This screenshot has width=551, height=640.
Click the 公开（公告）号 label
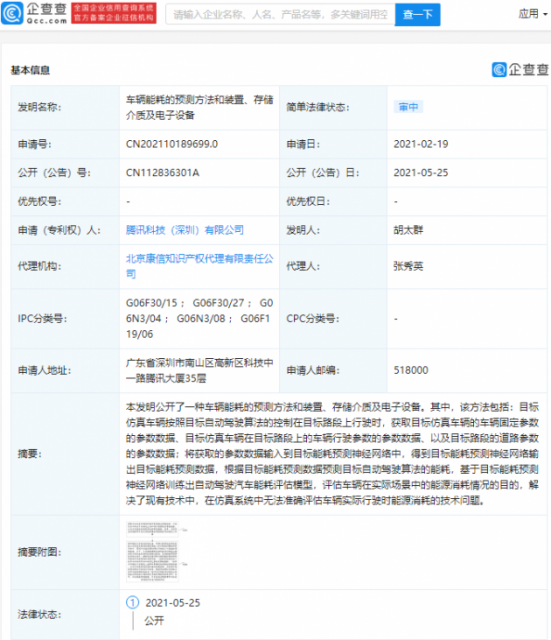54,173
